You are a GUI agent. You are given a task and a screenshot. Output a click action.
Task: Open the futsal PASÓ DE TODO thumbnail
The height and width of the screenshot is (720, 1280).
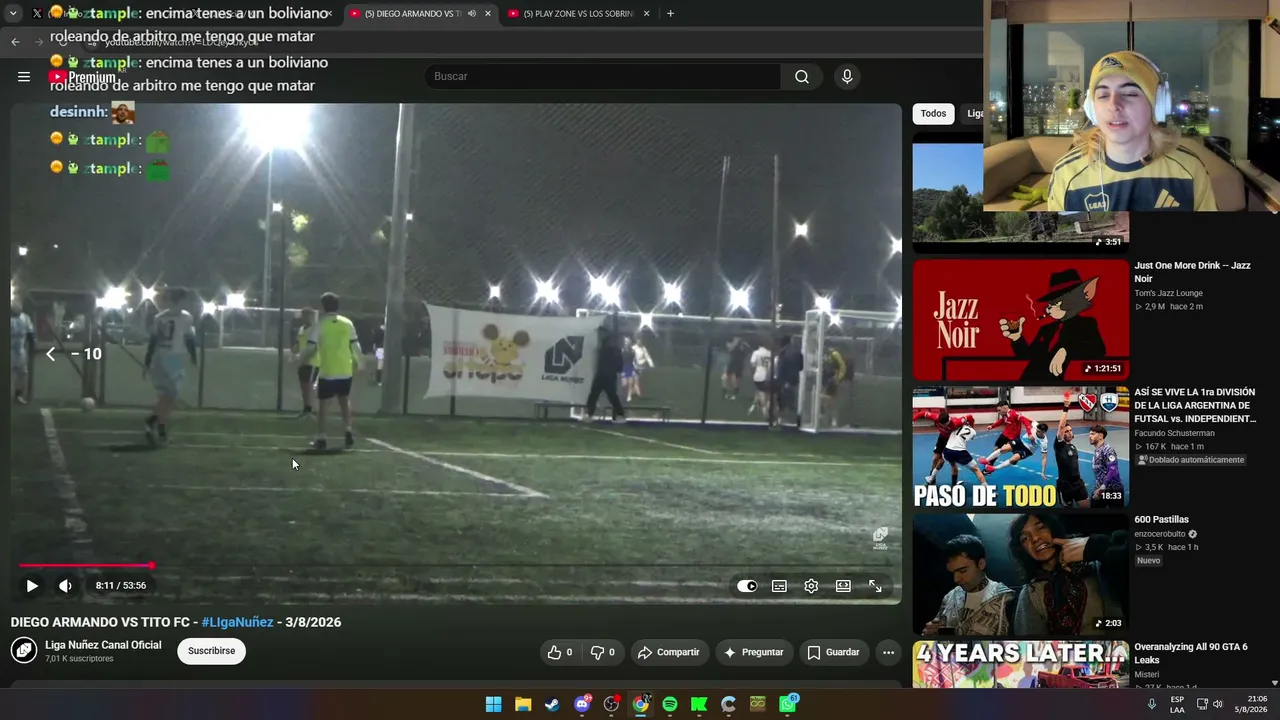pyautogui.click(x=1020, y=447)
